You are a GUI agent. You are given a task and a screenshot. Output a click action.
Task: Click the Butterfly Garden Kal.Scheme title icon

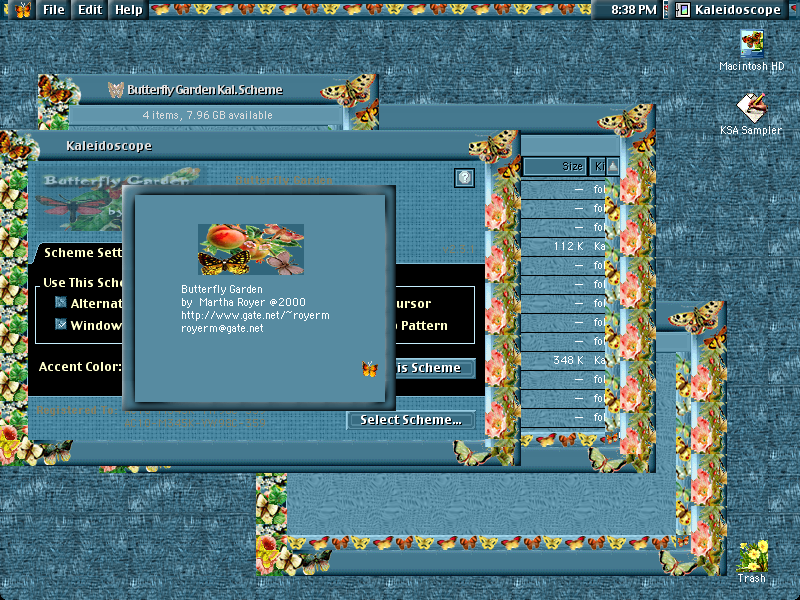116,90
